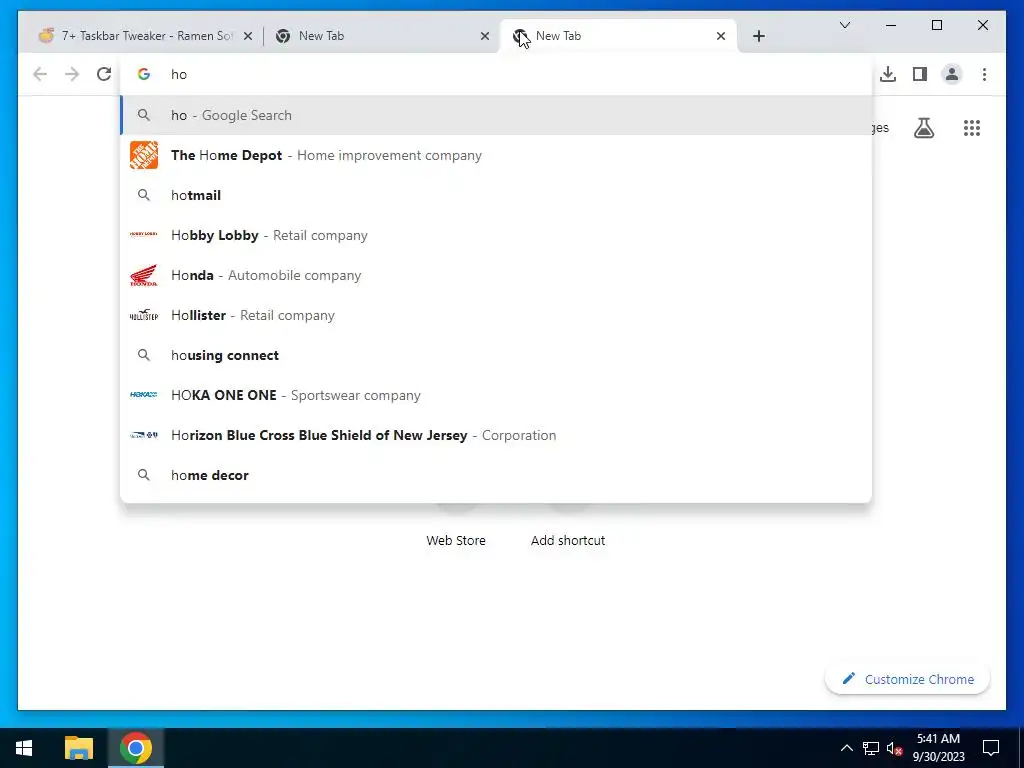This screenshot has height=768, width=1024.
Task: Open the taskbar clock and date
Action: coord(938,748)
